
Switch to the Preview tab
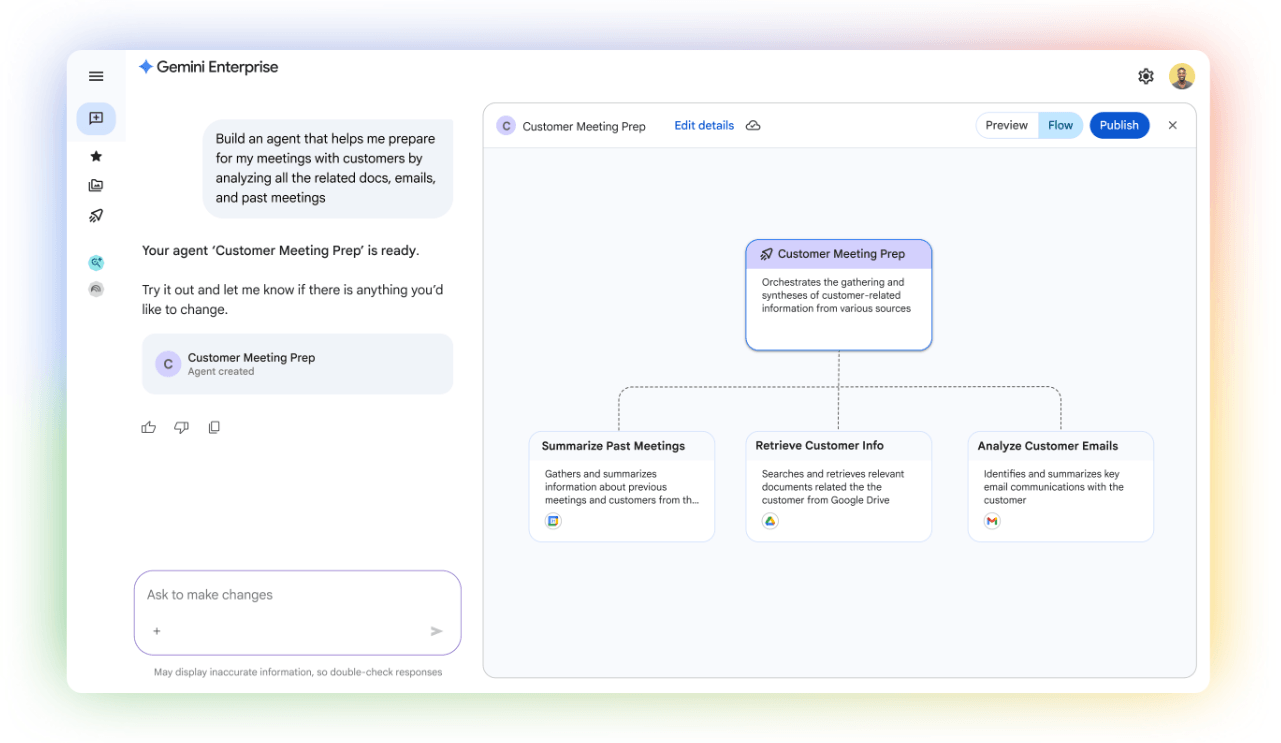pos(1006,125)
